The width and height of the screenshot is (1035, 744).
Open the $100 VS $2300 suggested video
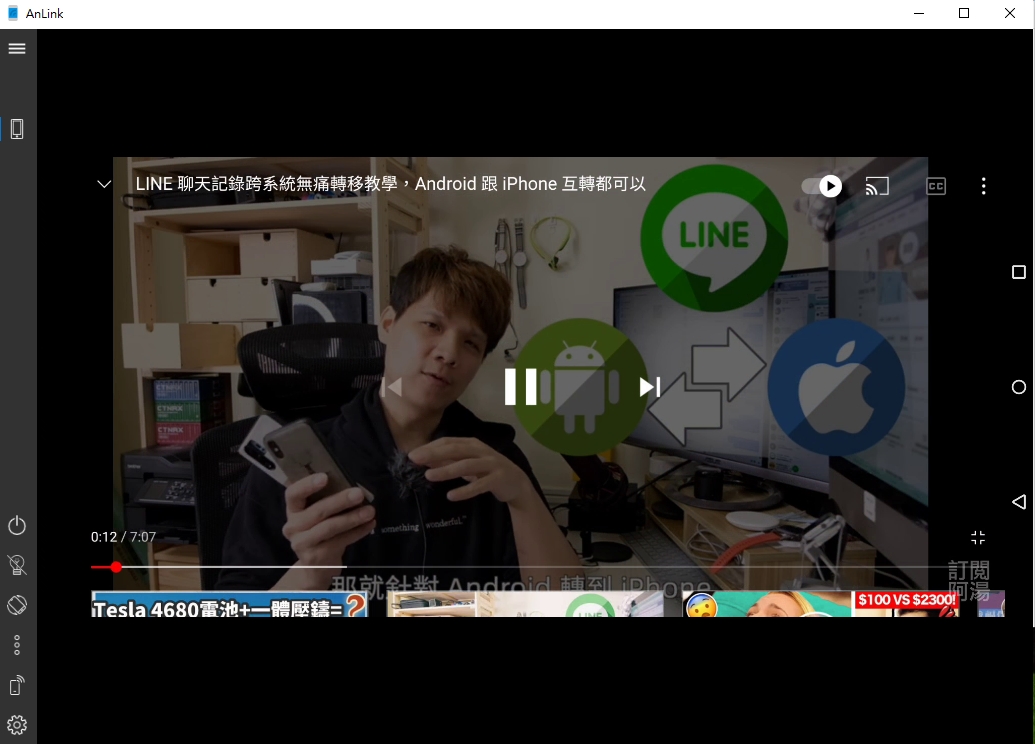820,604
